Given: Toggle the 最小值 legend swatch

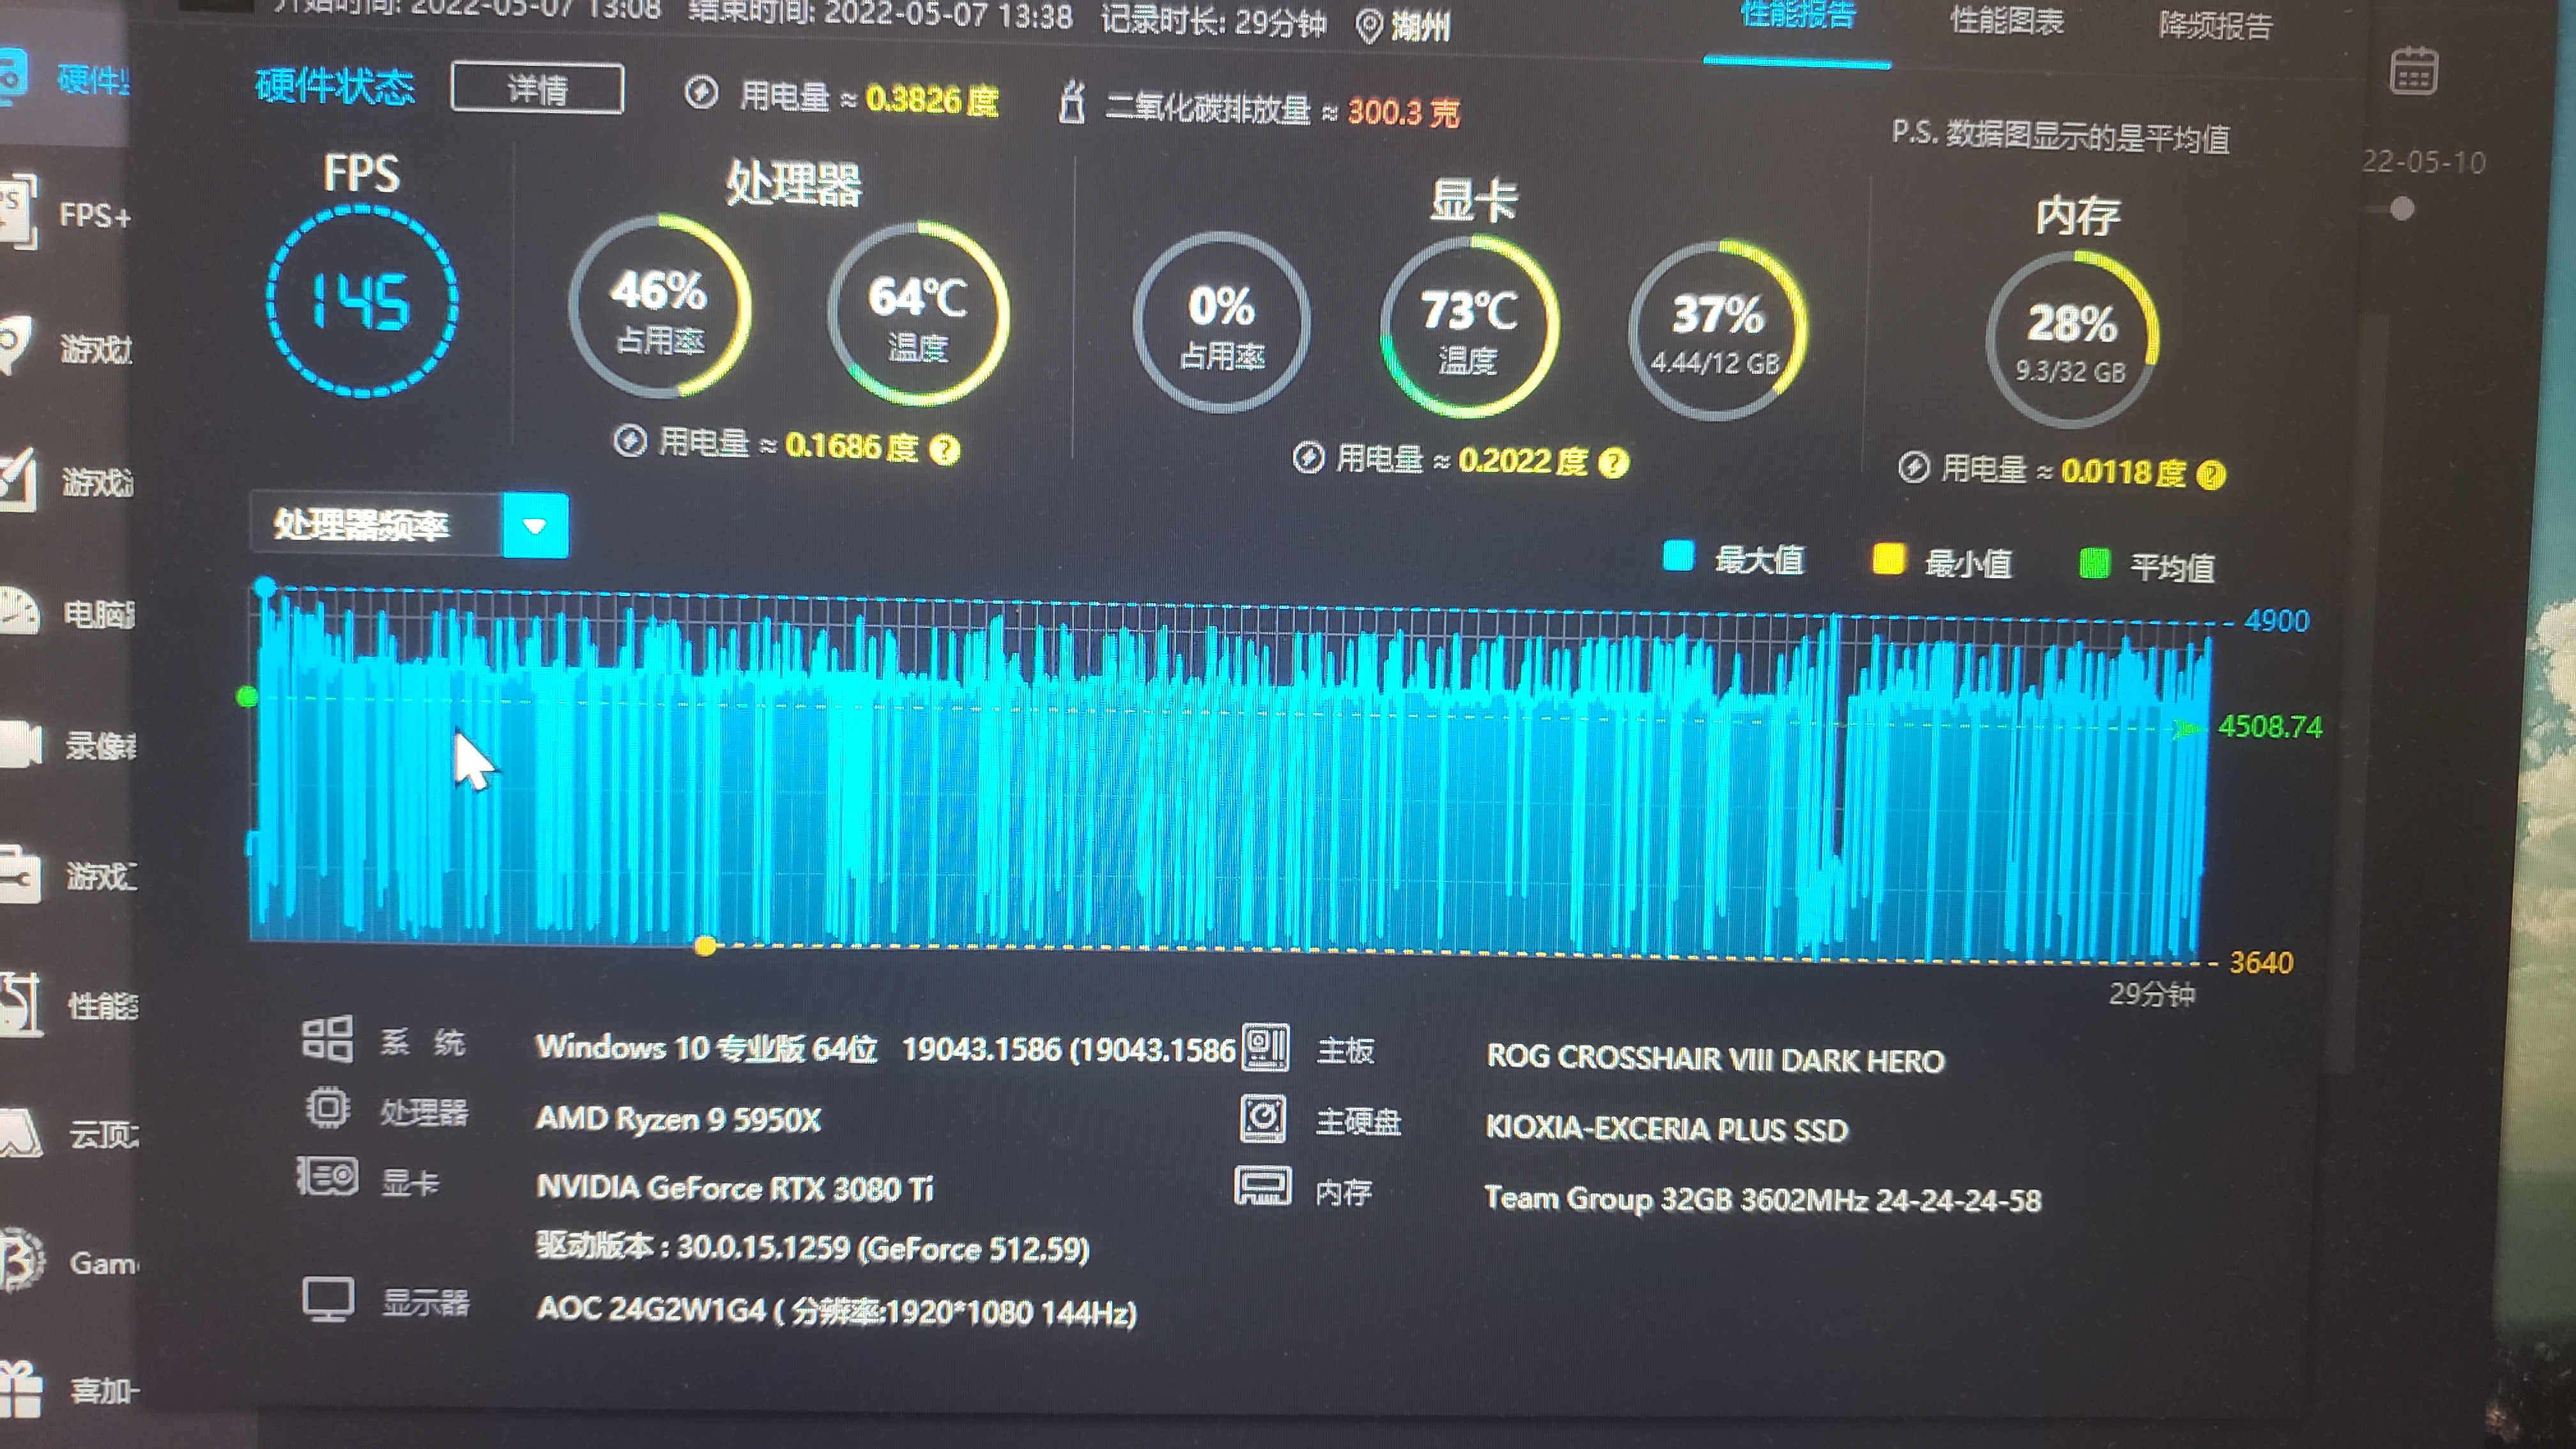Looking at the screenshot, I should click(x=1888, y=560).
